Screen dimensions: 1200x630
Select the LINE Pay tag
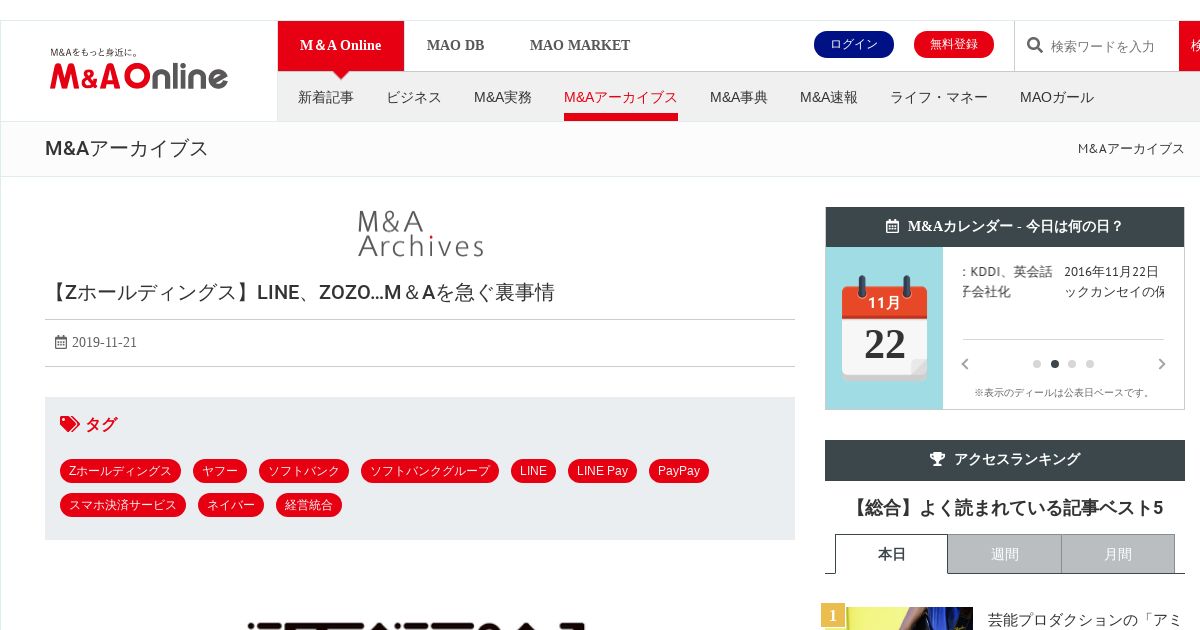(x=602, y=471)
